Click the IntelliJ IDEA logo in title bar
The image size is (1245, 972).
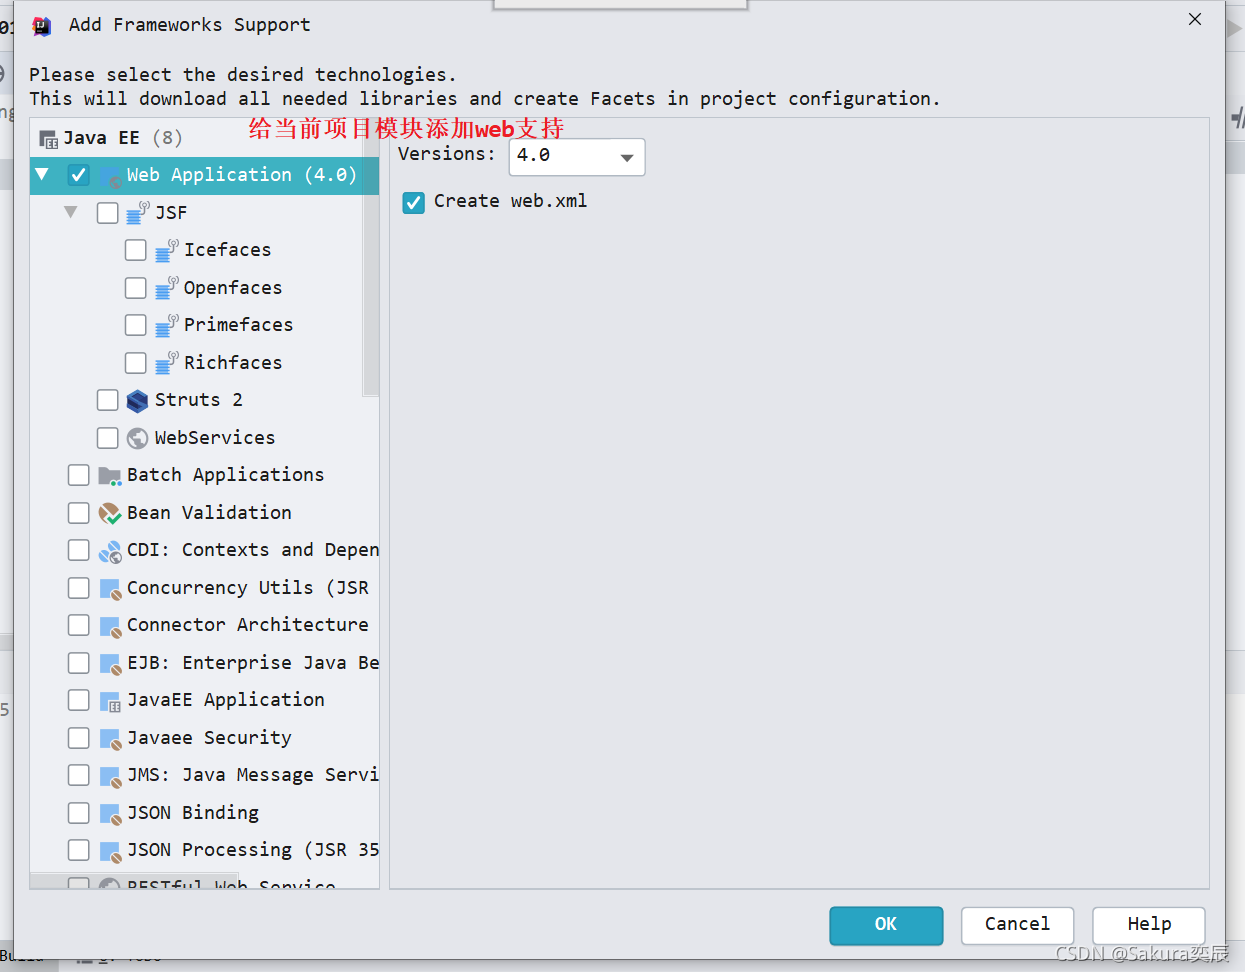(x=41, y=26)
